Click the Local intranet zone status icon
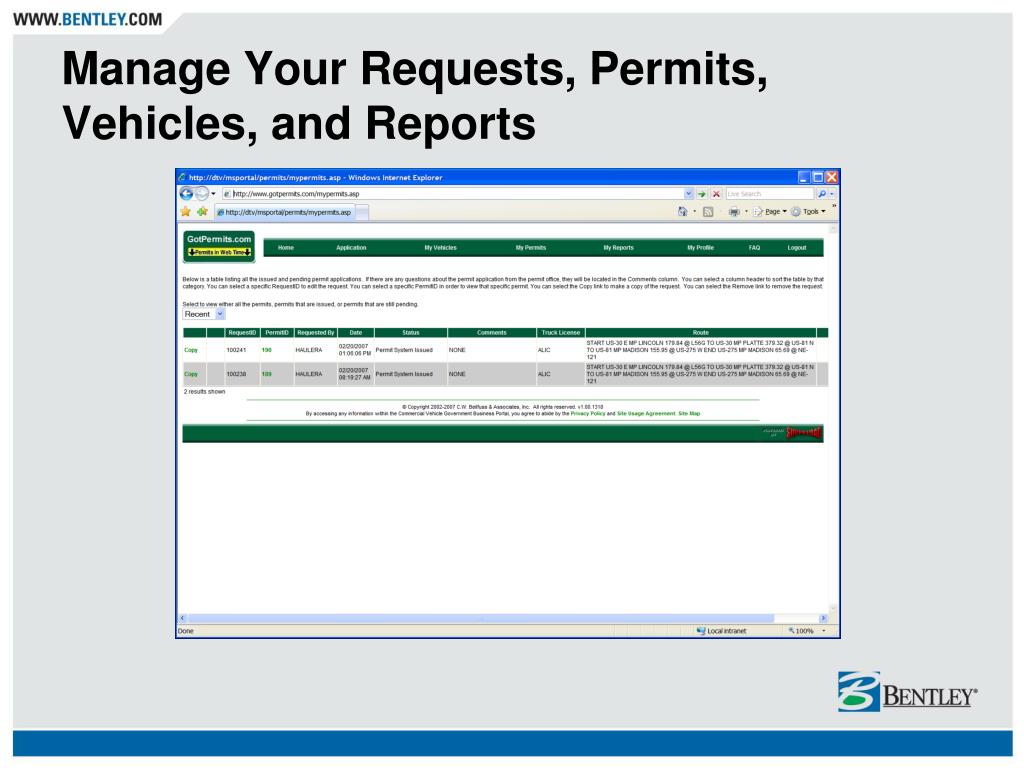 (x=701, y=631)
